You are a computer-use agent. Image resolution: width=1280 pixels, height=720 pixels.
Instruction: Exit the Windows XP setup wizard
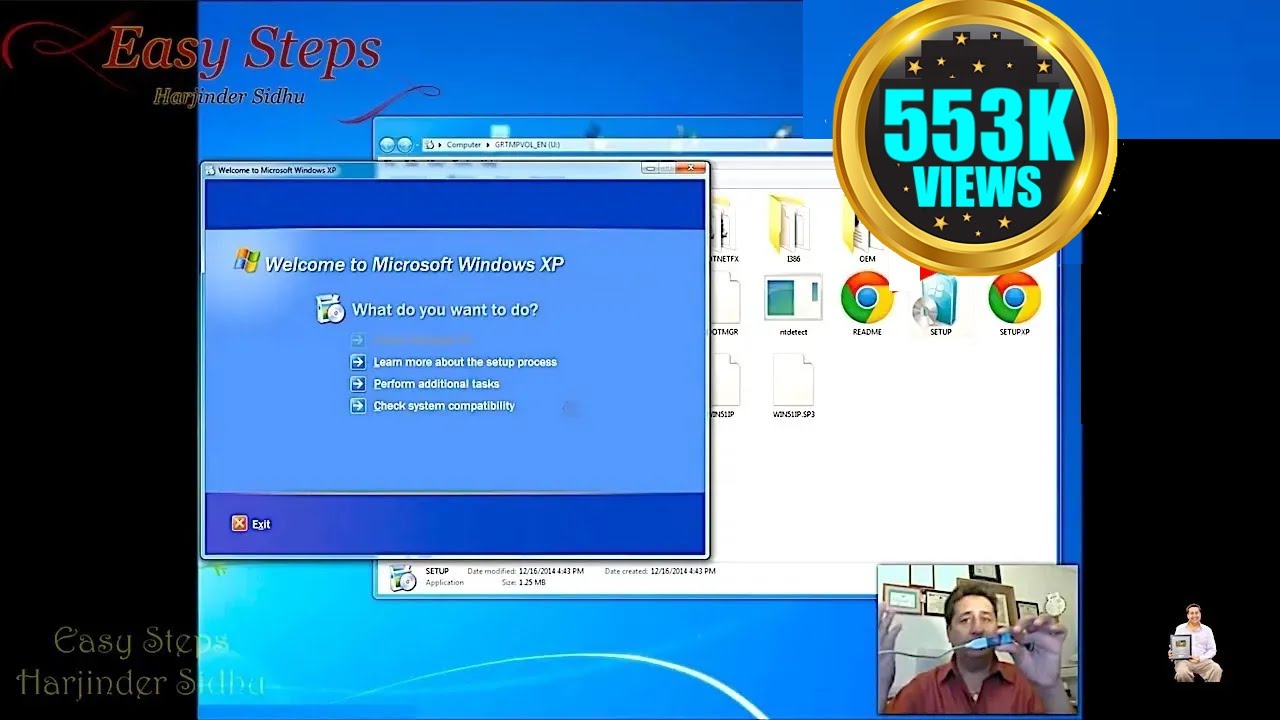[251, 524]
